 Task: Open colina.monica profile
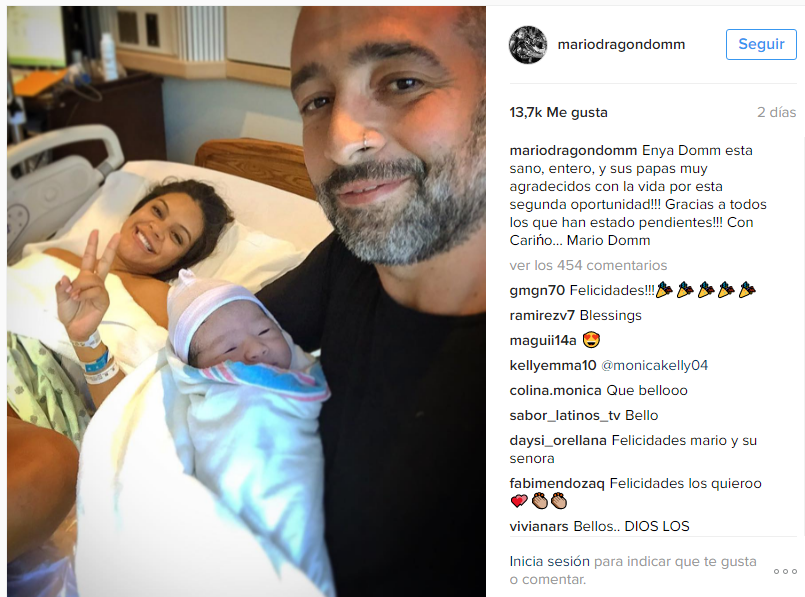(x=555, y=391)
